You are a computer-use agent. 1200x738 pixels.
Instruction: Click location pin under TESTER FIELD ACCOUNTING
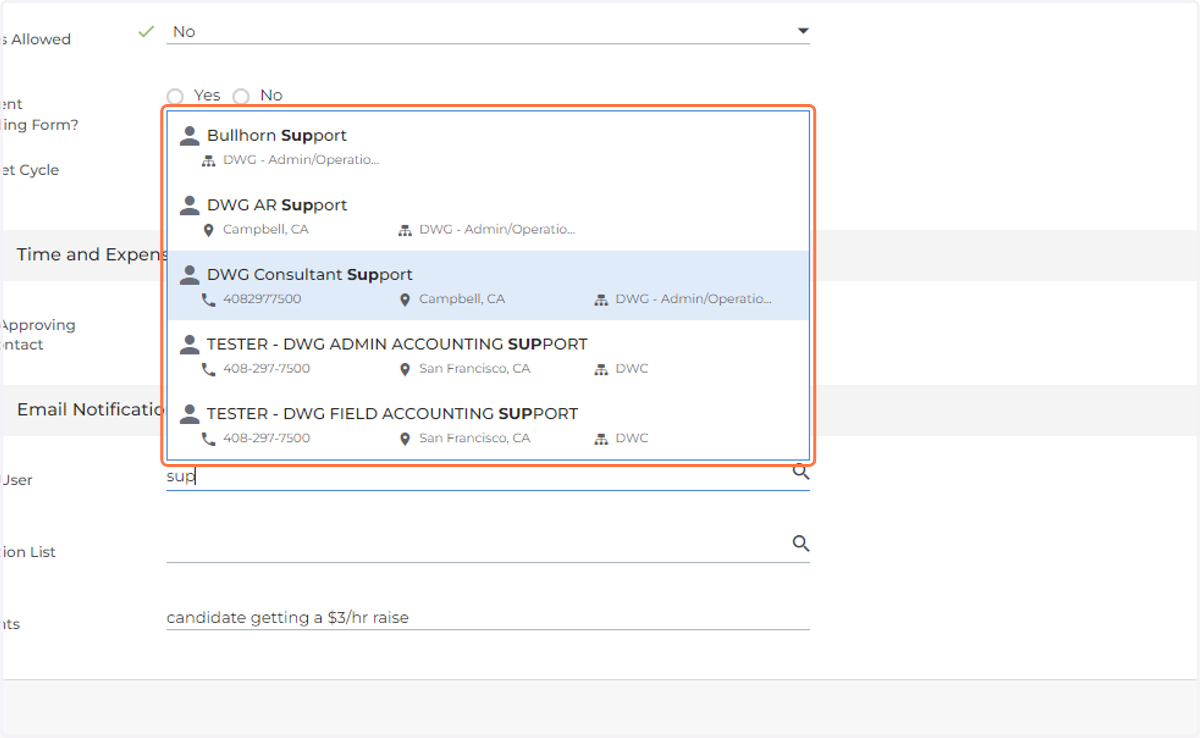coord(405,438)
